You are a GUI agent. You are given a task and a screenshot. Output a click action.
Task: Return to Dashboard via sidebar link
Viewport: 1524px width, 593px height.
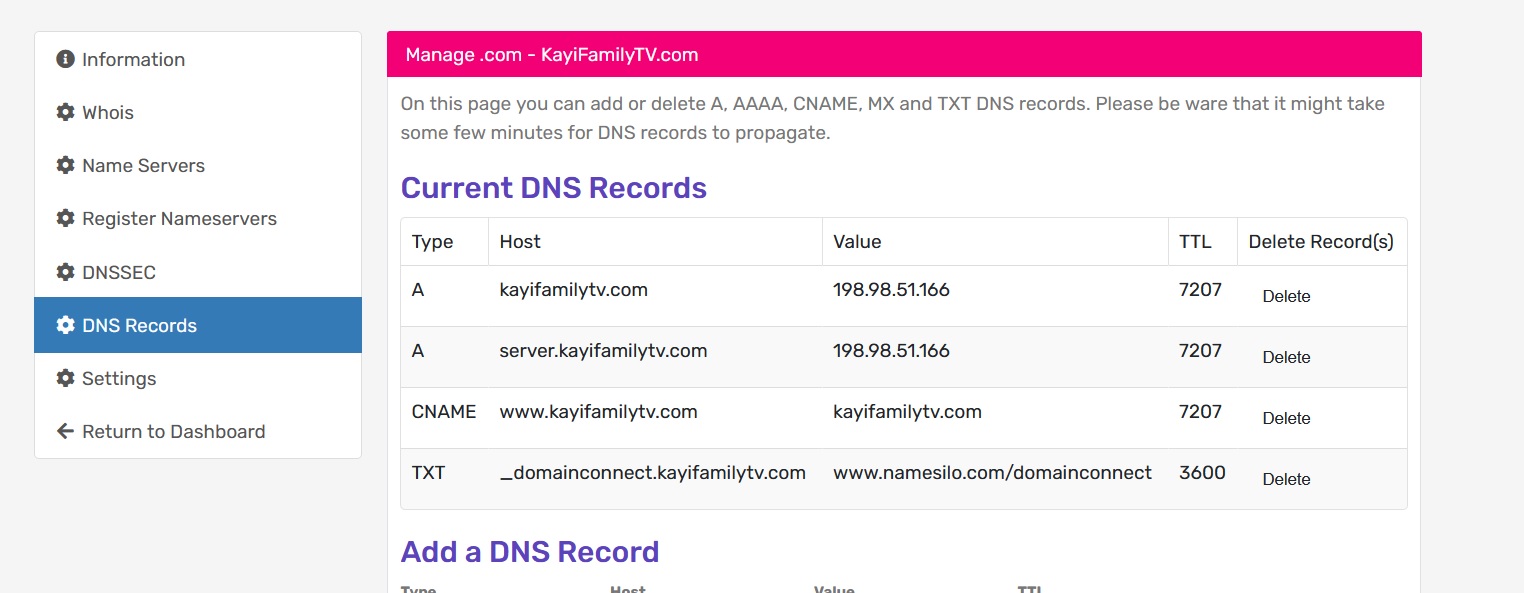pyautogui.click(x=198, y=431)
